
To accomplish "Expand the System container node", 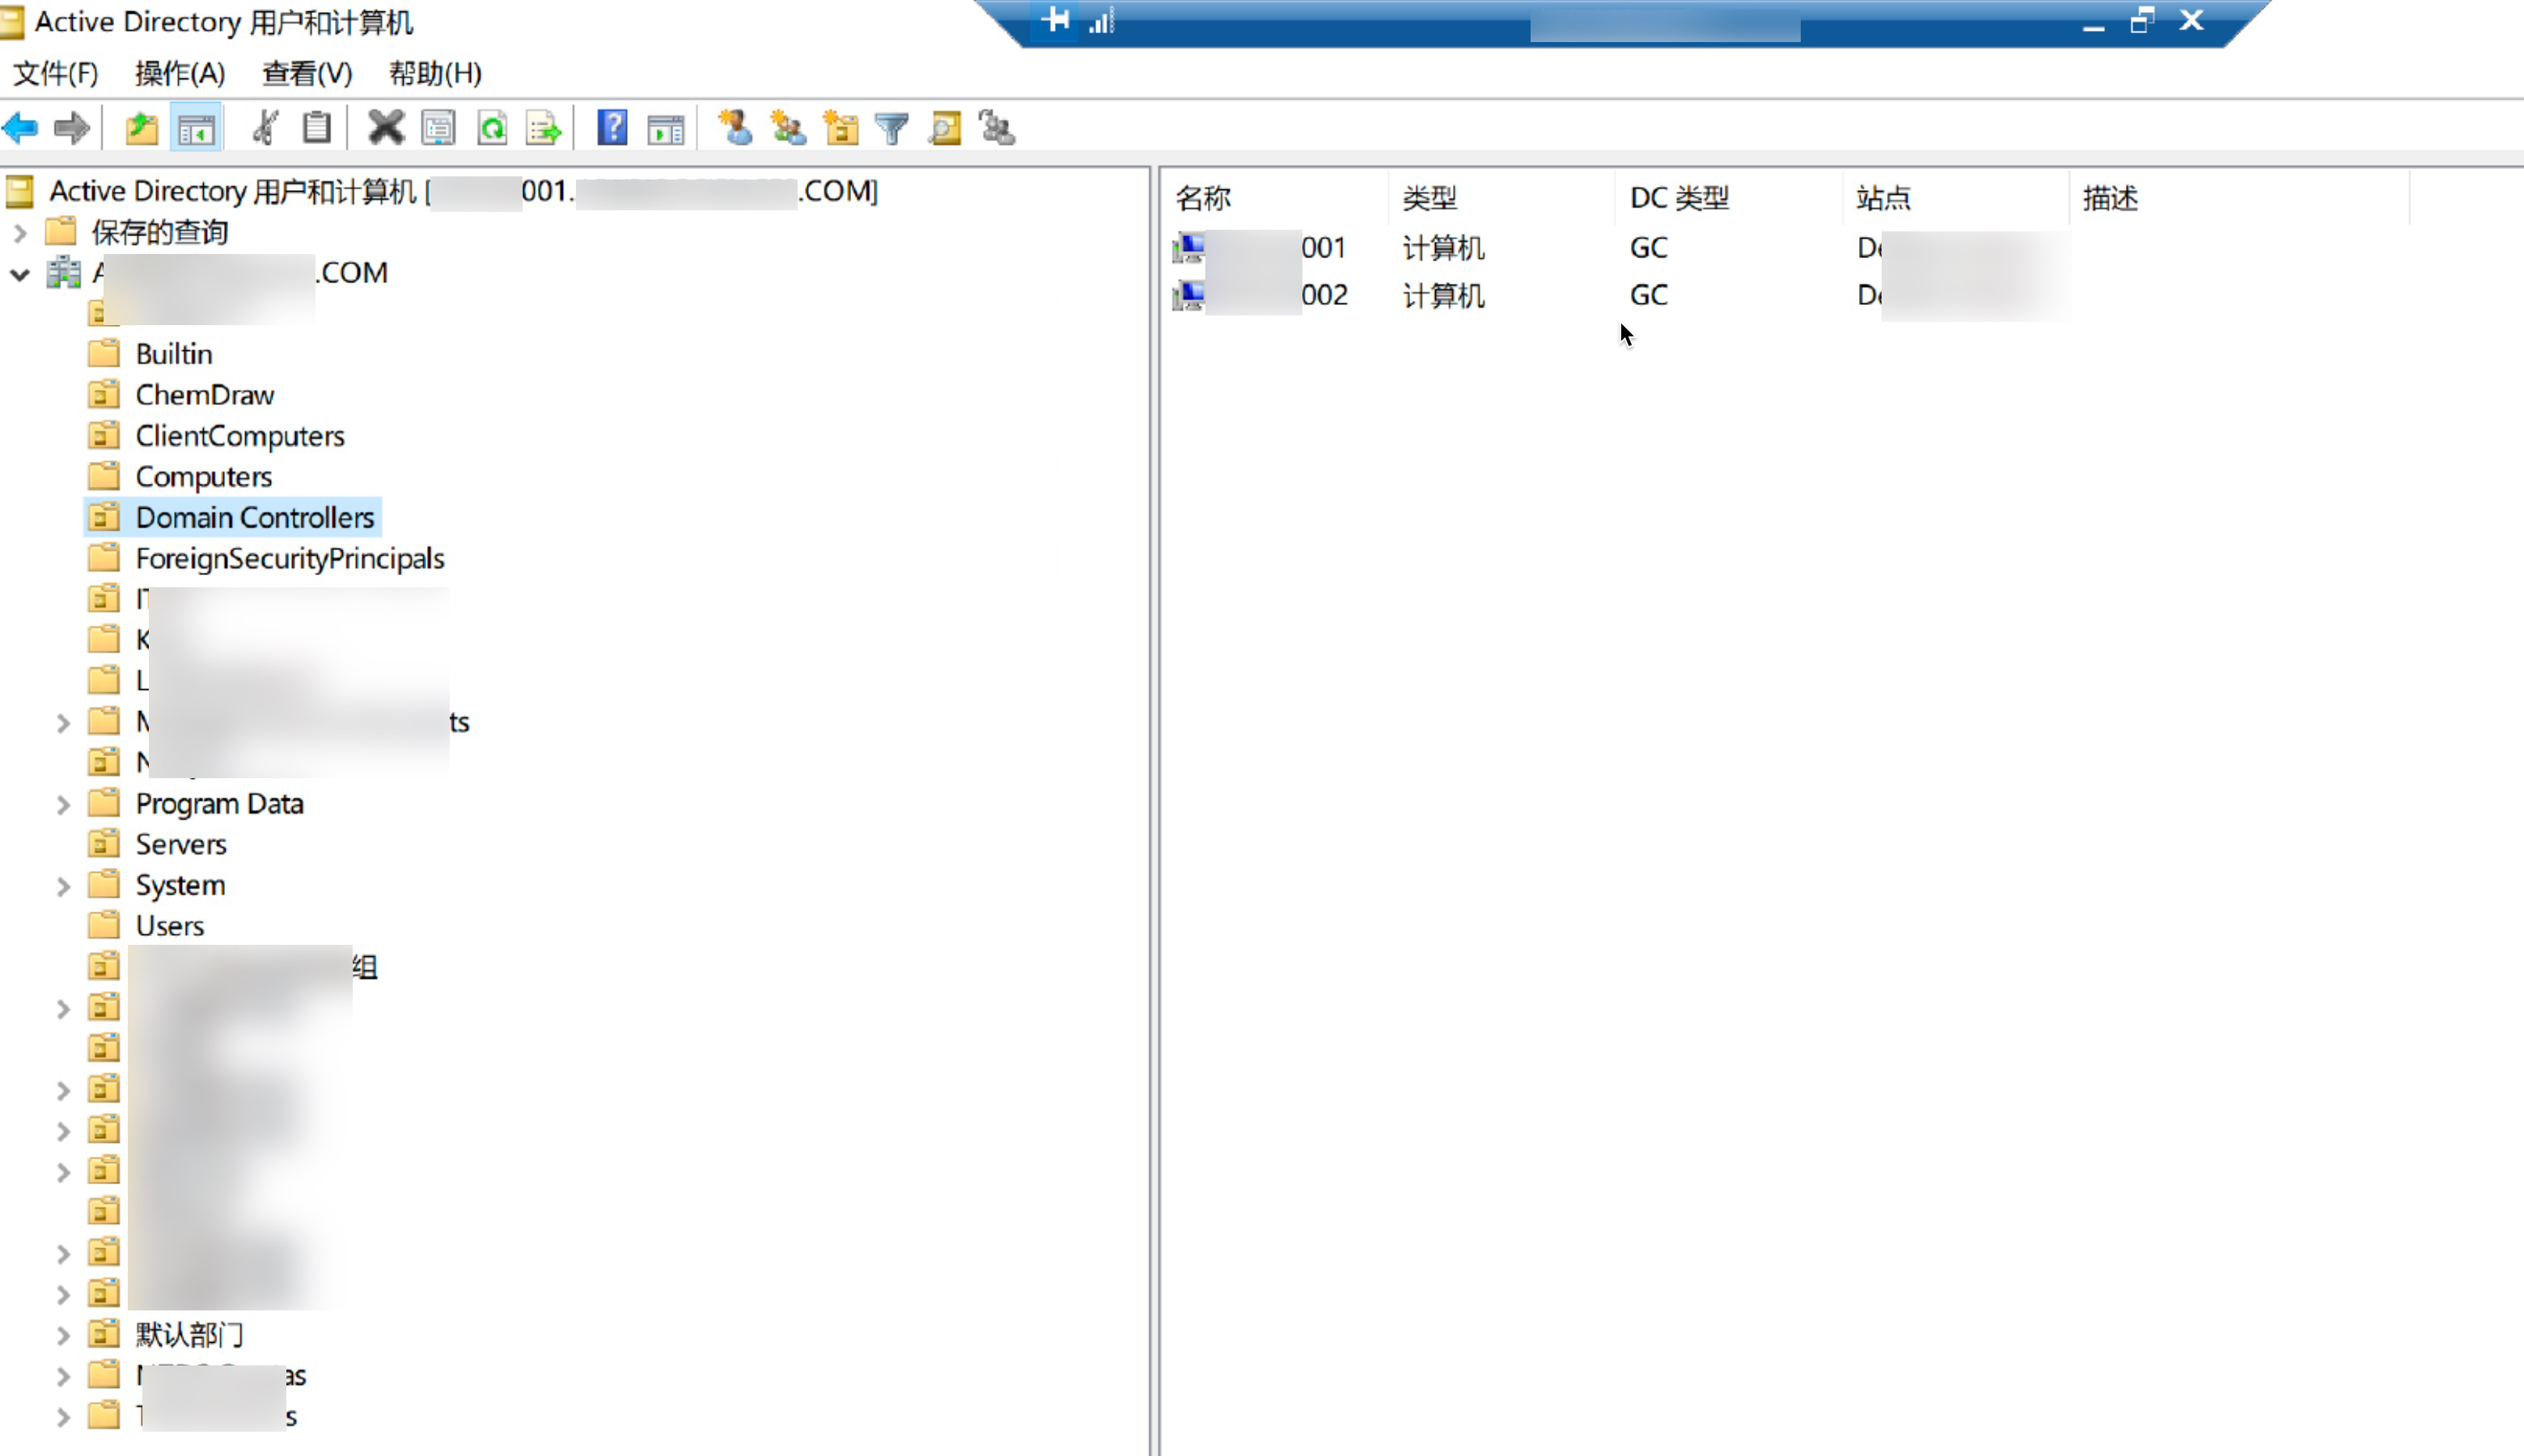I will 63,886.
